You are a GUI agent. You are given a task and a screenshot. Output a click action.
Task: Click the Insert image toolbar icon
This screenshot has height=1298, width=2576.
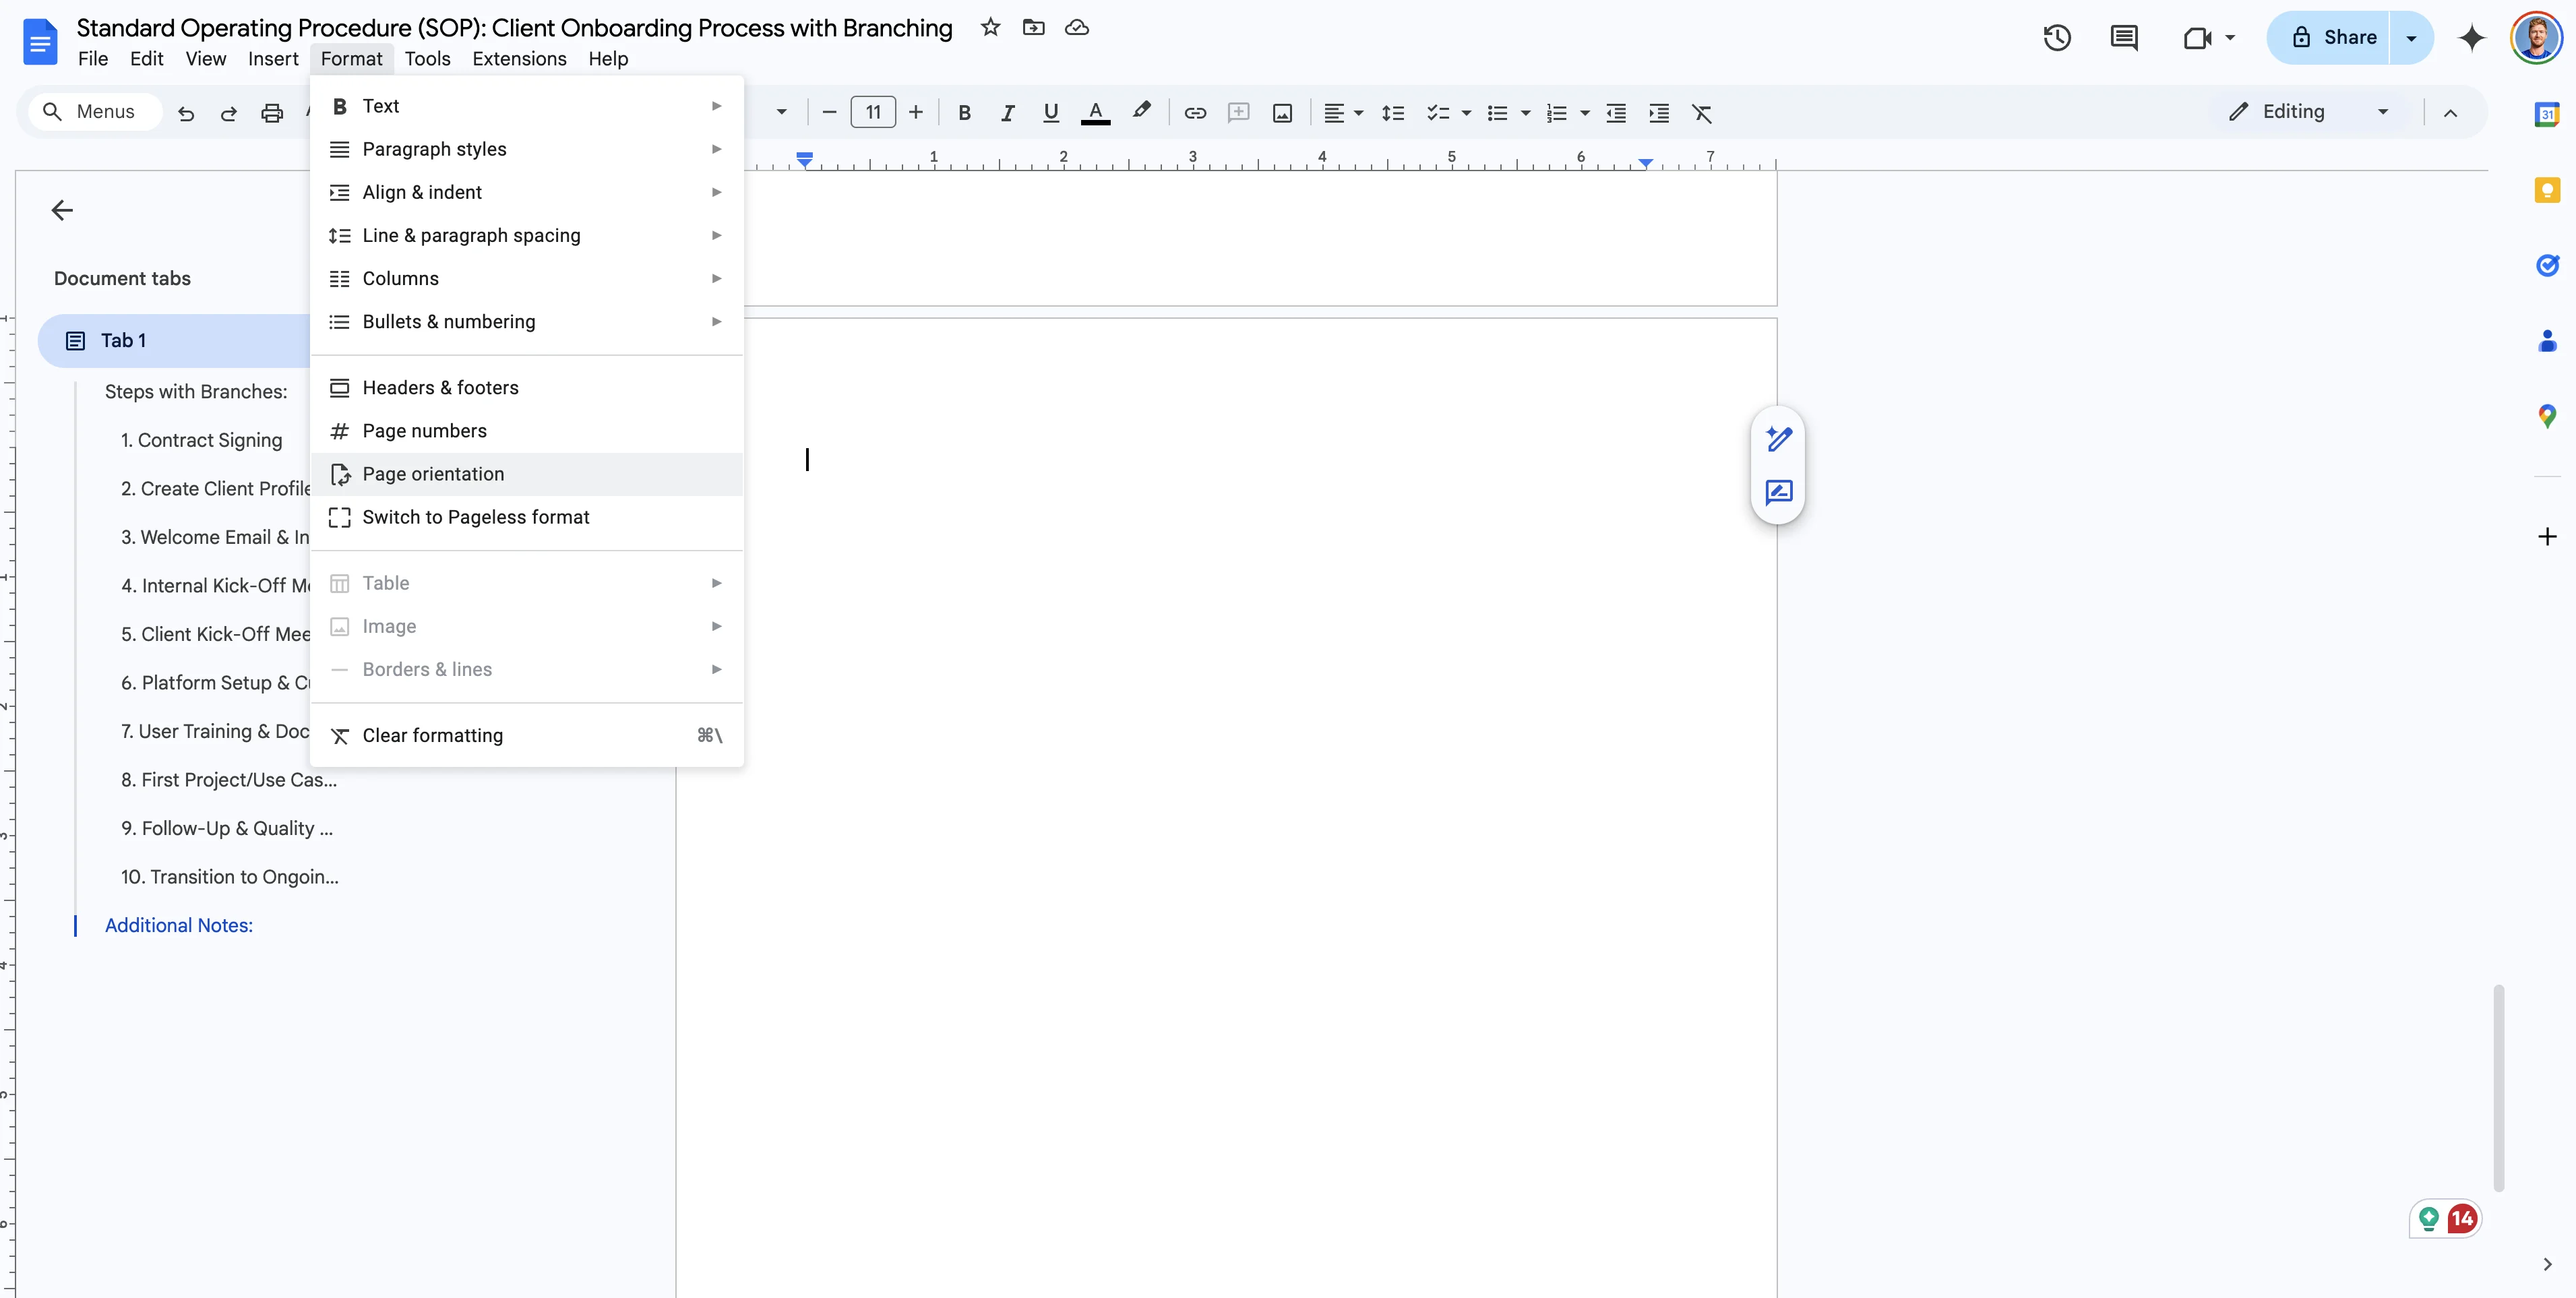tap(1282, 113)
